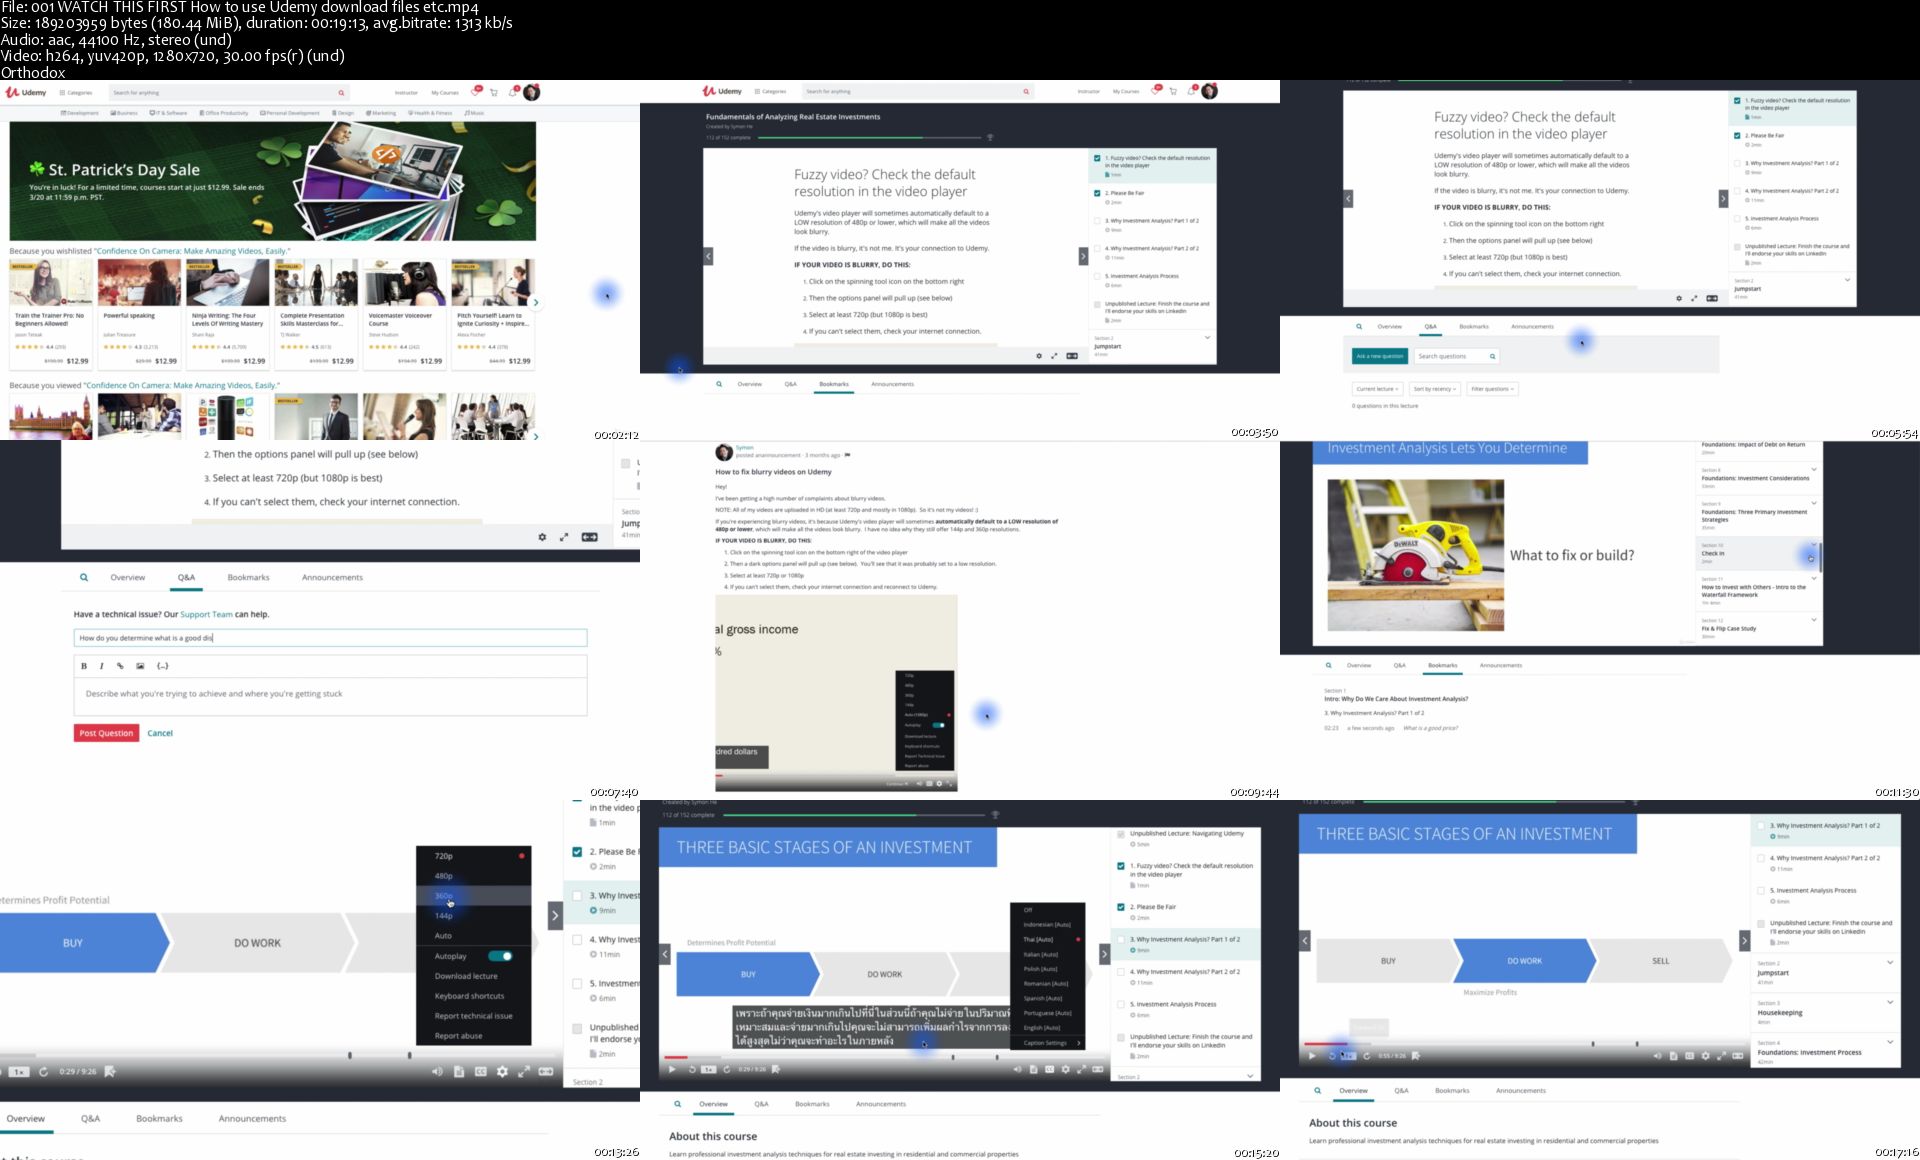Switch to the Q&A tab in the 00:07:40 frame
The width and height of the screenshot is (1920, 1160).
(186, 577)
